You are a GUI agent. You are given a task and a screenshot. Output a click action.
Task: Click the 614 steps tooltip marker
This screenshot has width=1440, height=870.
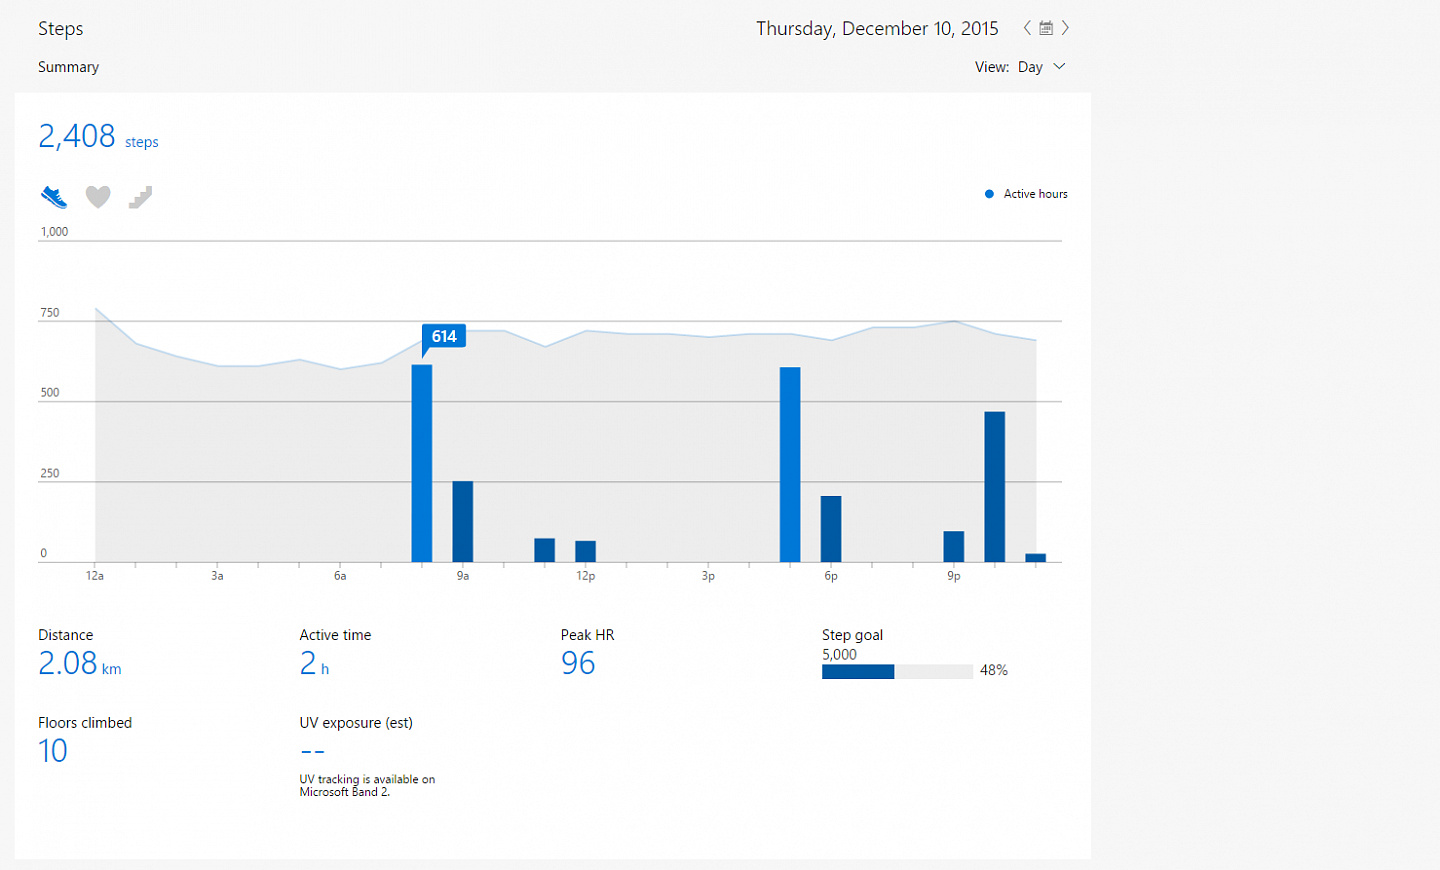click(444, 337)
